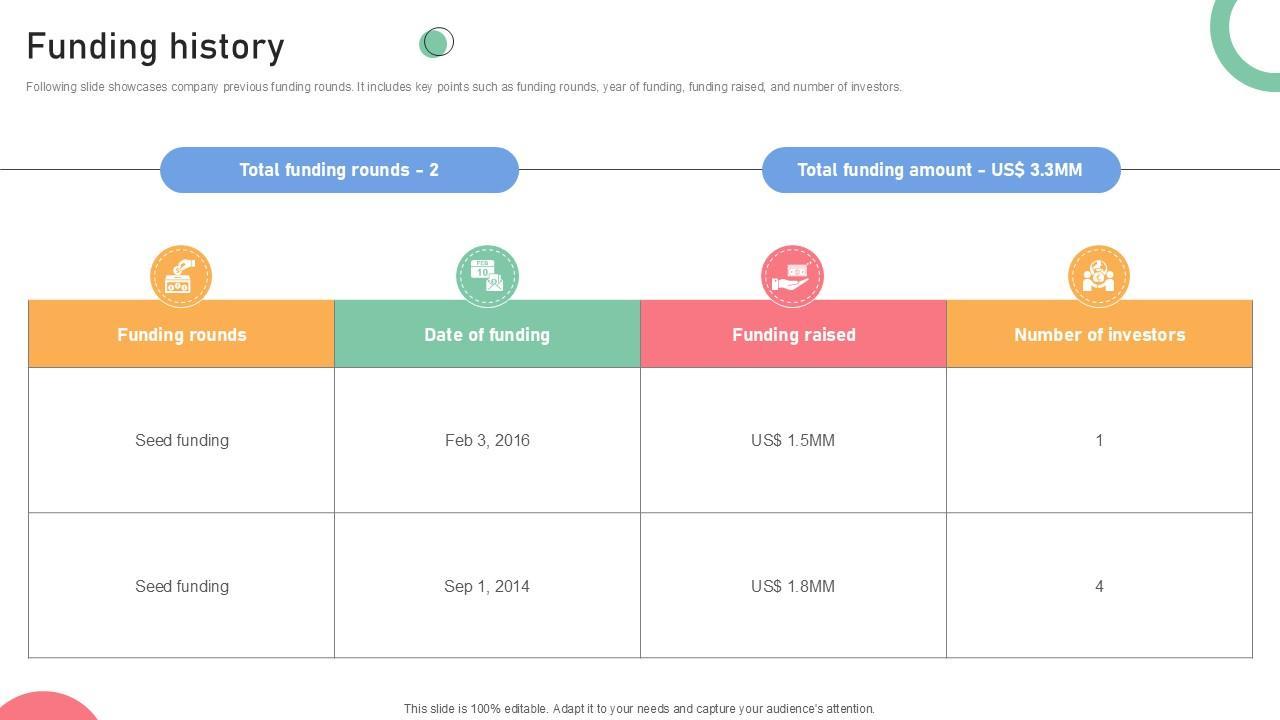
Task: Click the 100% editable footer note
Action: (x=639, y=709)
